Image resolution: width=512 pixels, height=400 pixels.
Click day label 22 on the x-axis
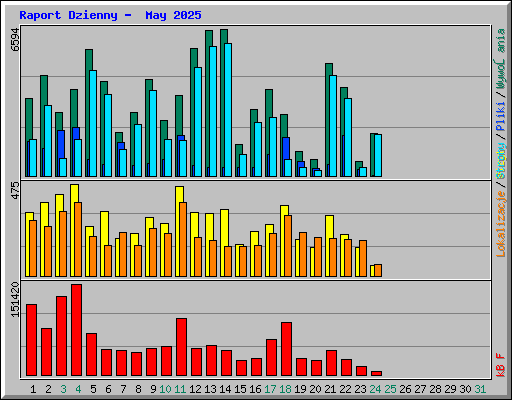tap(345, 389)
